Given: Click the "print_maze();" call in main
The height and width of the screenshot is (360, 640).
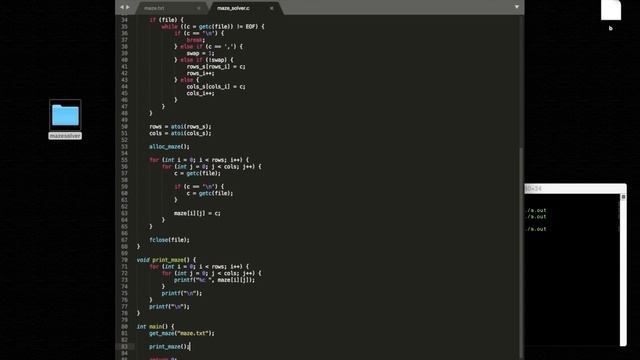Looking at the screenshot, I should pyautogui.click(x=169, y=347).
